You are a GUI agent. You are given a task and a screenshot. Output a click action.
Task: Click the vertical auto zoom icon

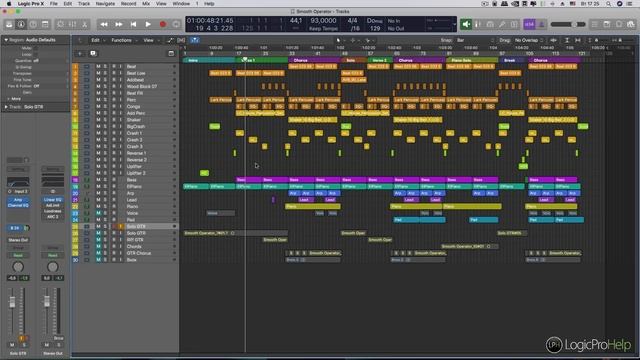coord(567,40)
